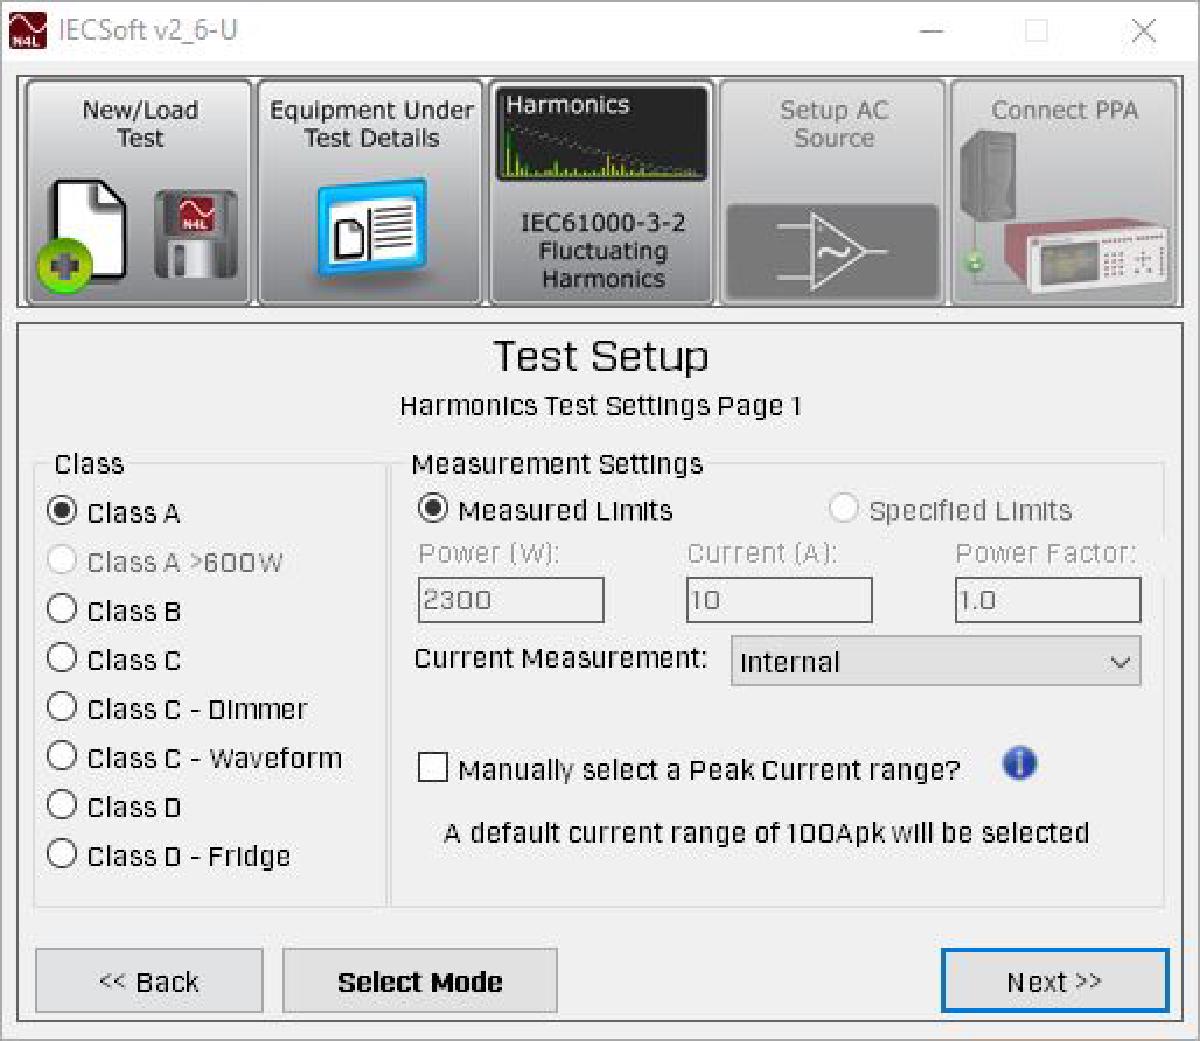
Task: Click the blue info icon beside Peak Current
Action: [x=1019, y=763]
